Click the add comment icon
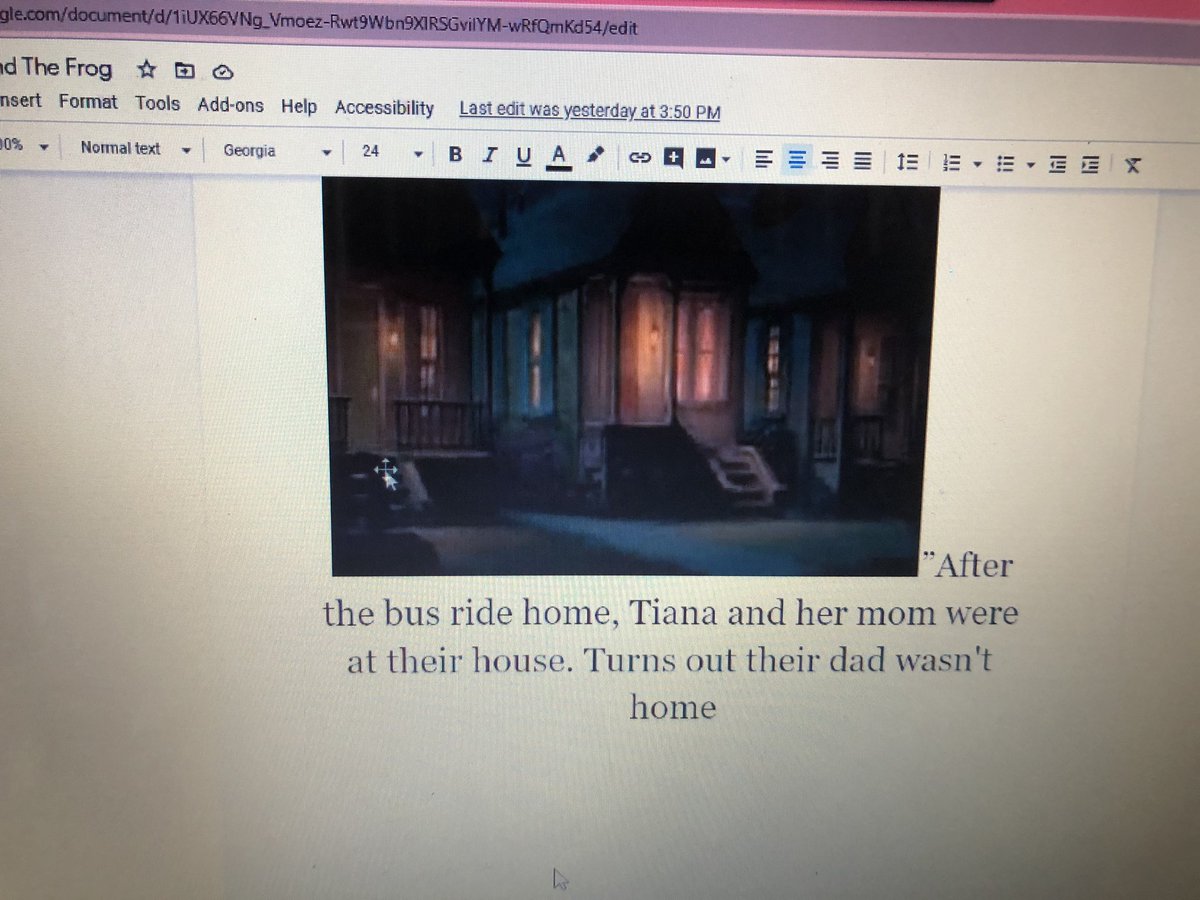1200x900 pixels. tap(673, 157)
